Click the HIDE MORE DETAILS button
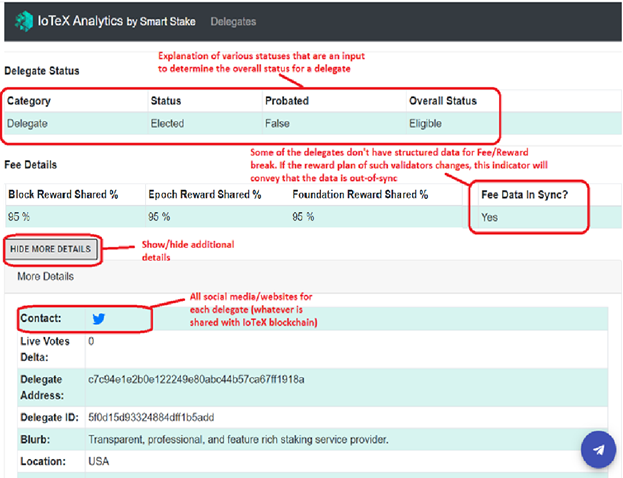This screenshot has height=478, width=623. tap(51, 249)
